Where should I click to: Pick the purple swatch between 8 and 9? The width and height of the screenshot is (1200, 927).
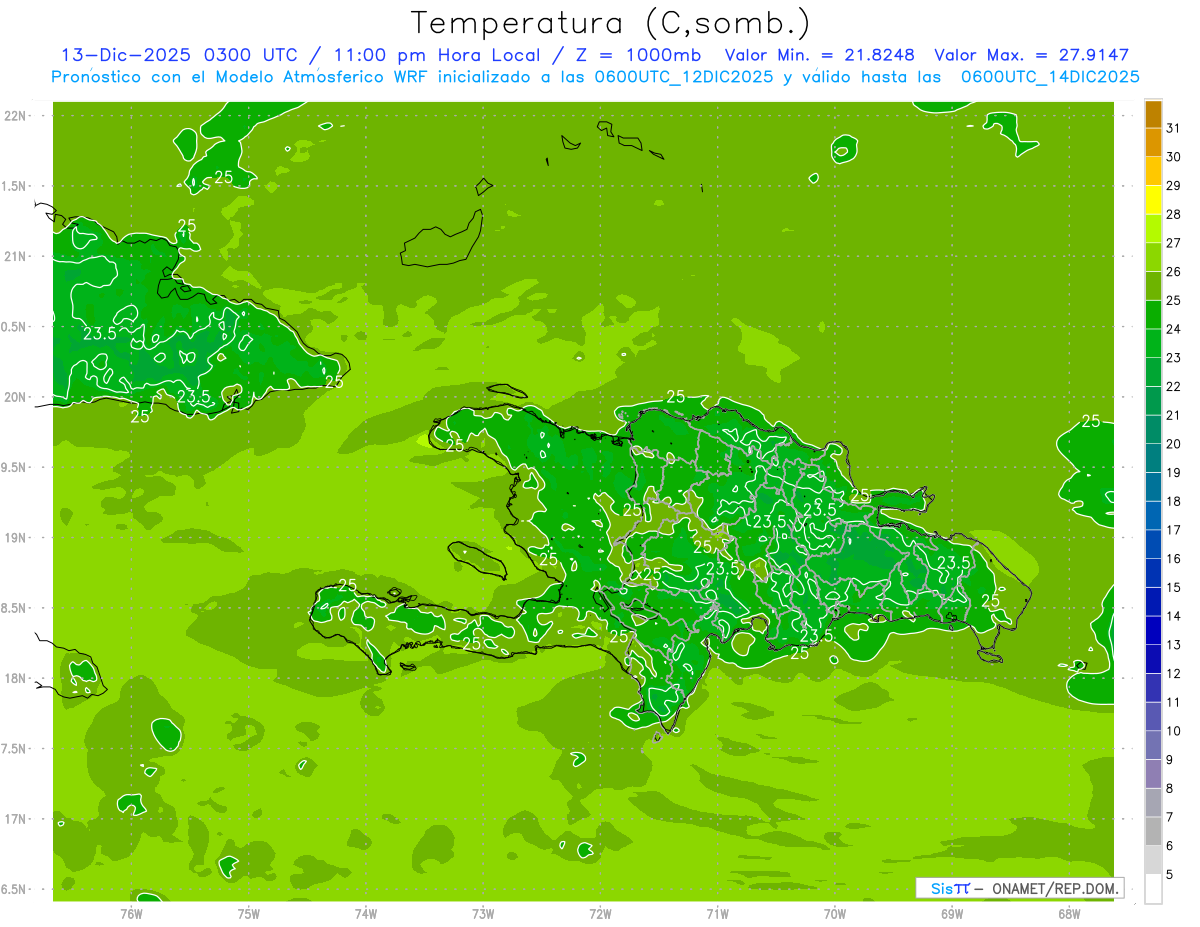coord(1153,774)
